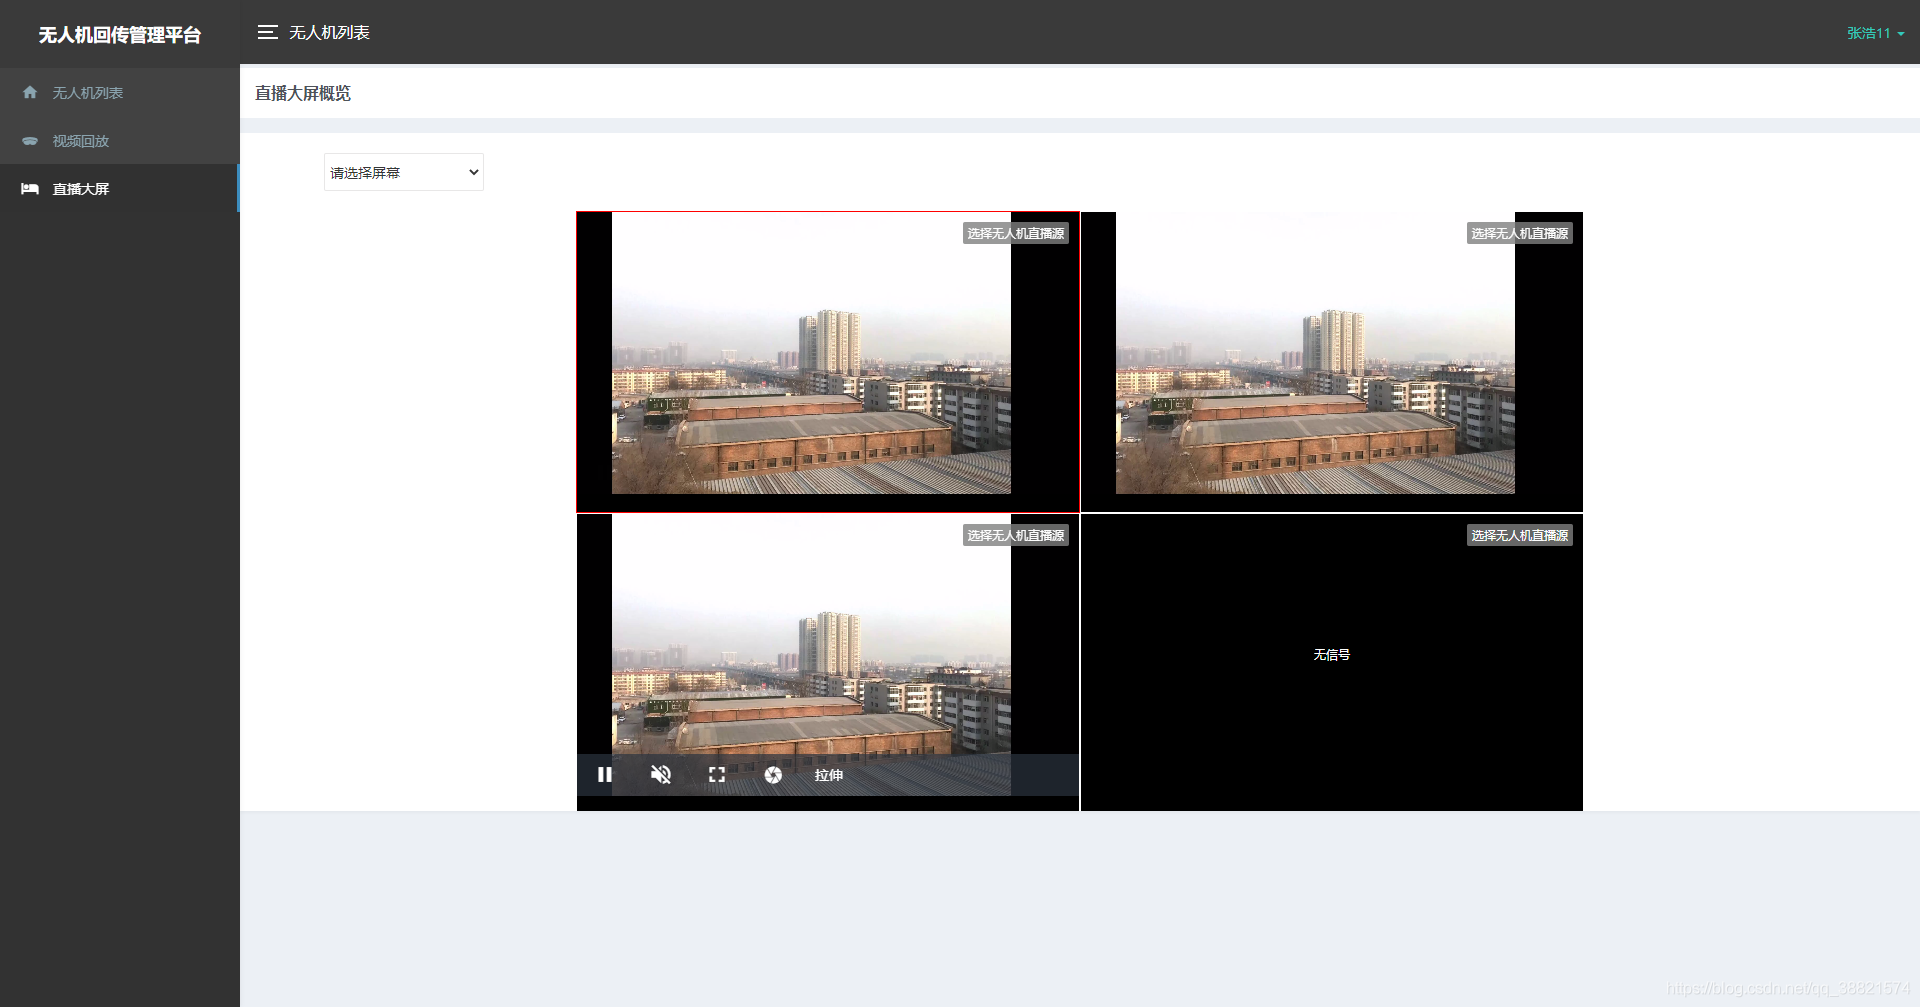Select 直播大屏 in the sidebar
Screen dimensions: 1920x1007
click(119, 188)
